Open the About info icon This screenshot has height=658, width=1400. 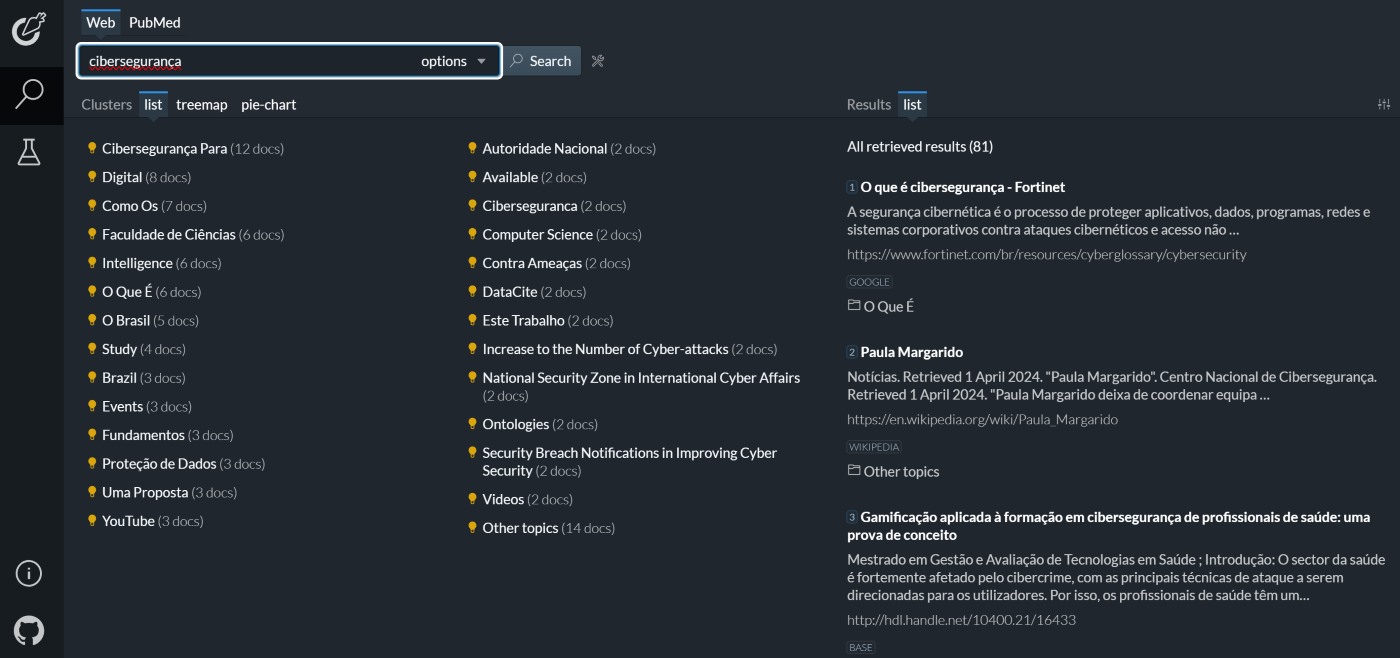point(29,573)
